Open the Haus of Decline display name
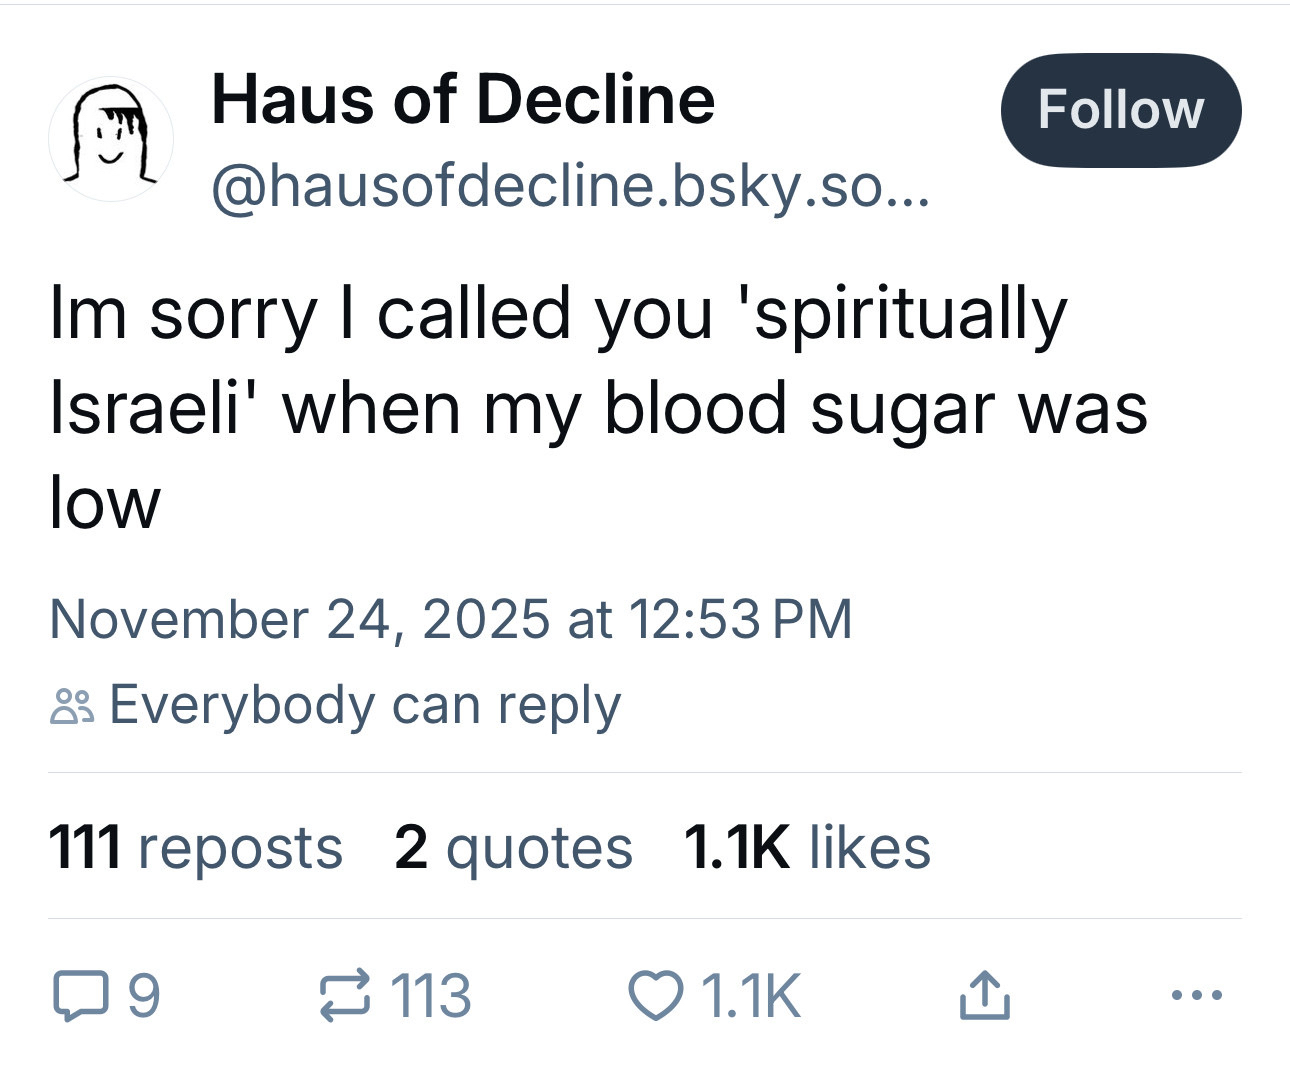The image size is (1290, 1065). [463, 100]
